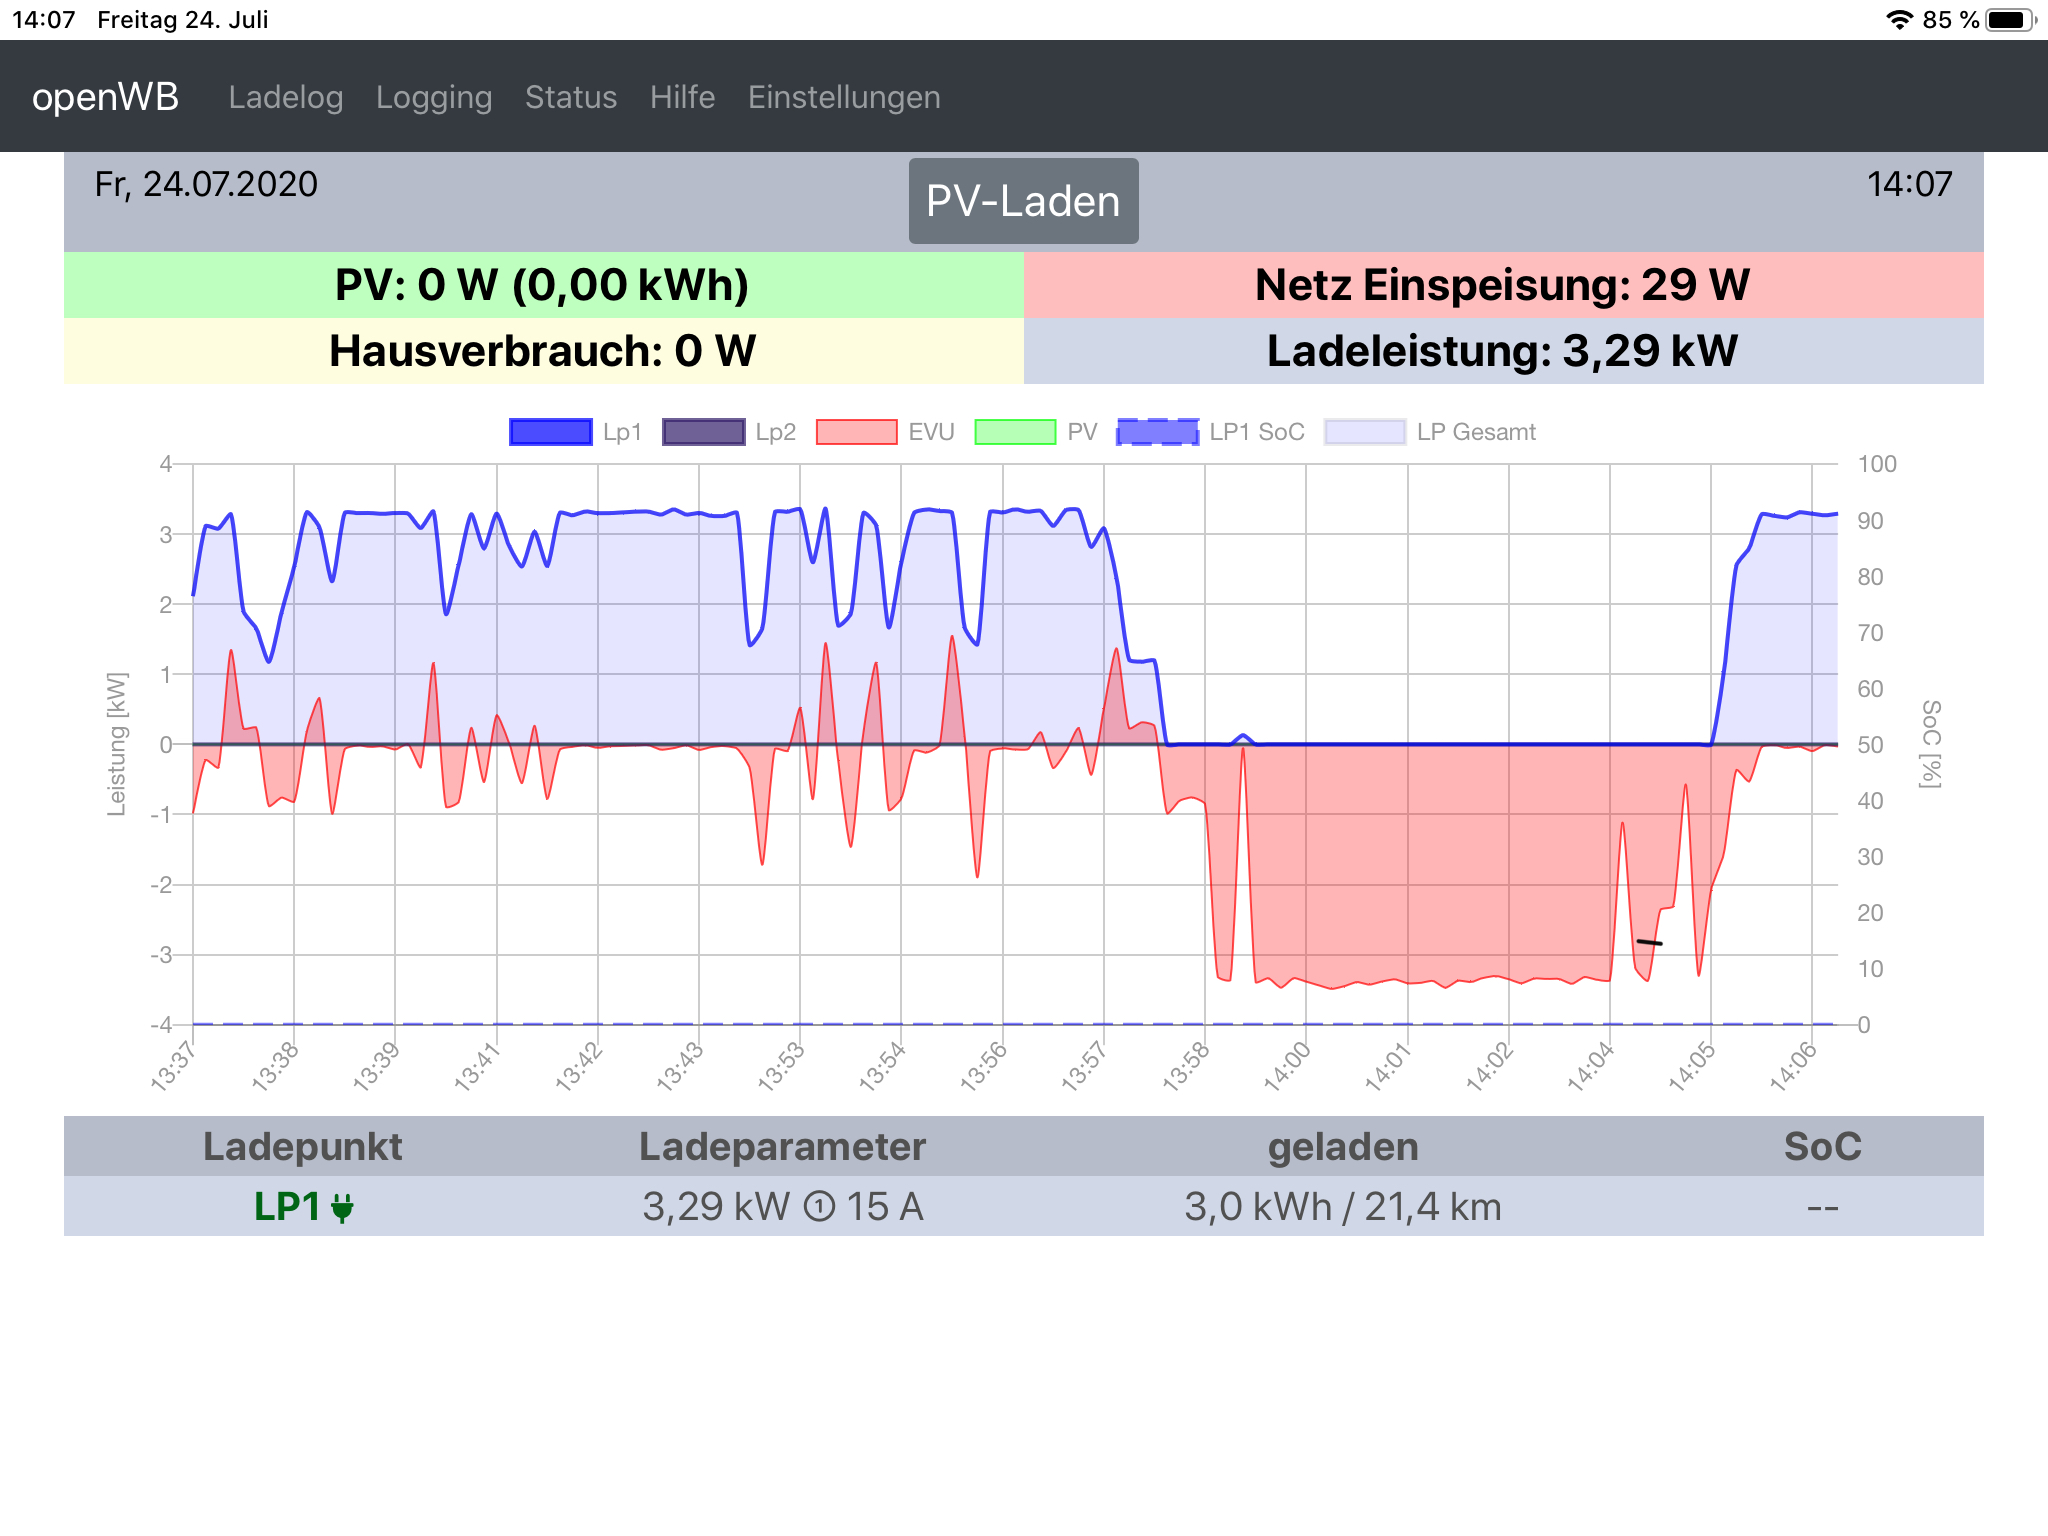Open the Ladelog menu
Image resolution: width=2048 pixels, height=1536 pixels.
pyautogui.click(x=285, y=97)
